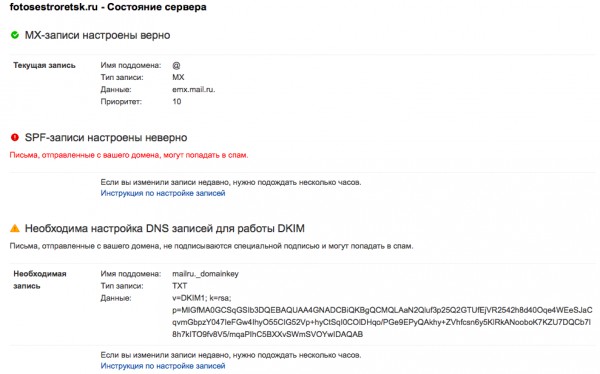
Task: Click the SPF-записи настроены неверно heading
Action: click(106, 137)
